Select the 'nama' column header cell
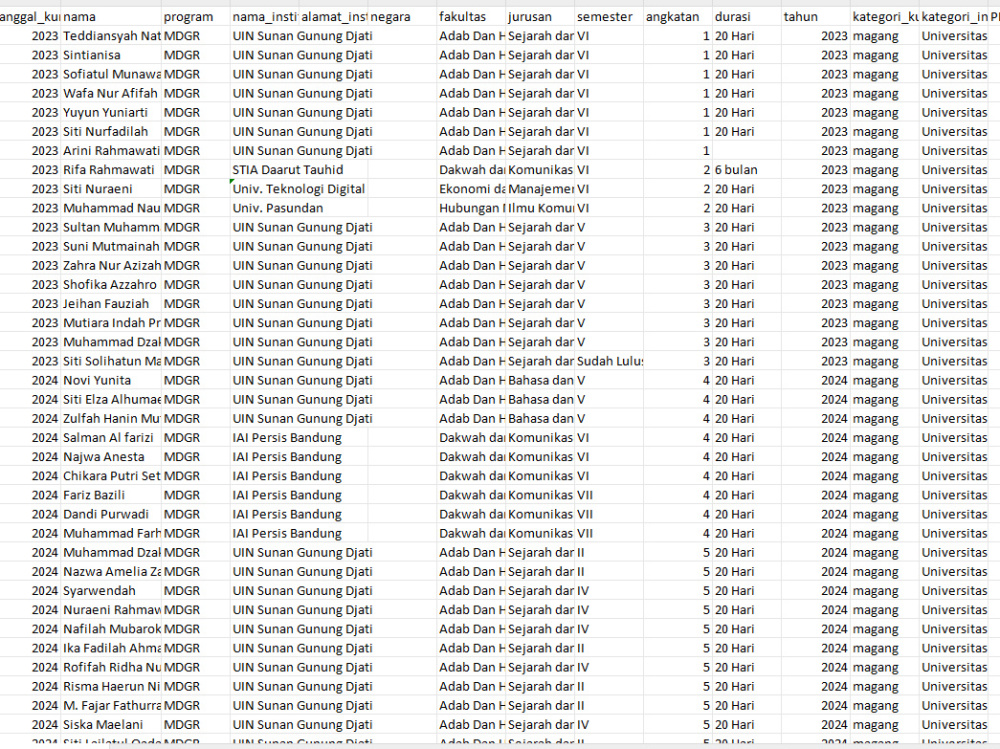1000x749 pixels. (111, 17)
